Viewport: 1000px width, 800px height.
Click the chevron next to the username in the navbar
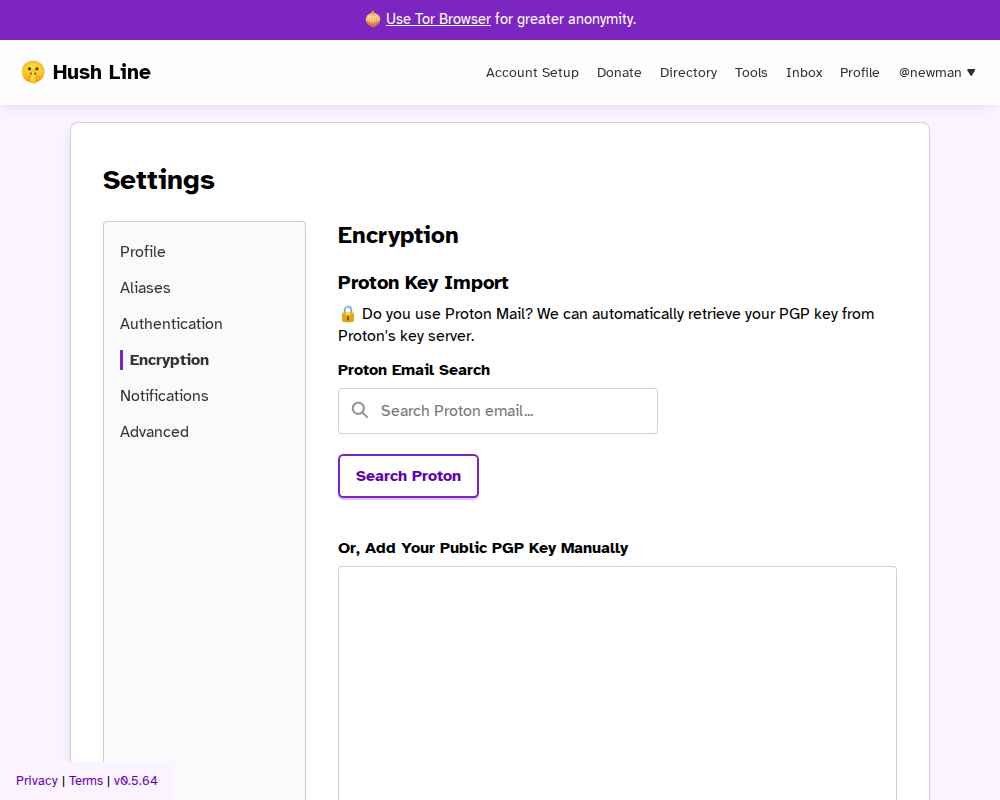tap(971, 72)
